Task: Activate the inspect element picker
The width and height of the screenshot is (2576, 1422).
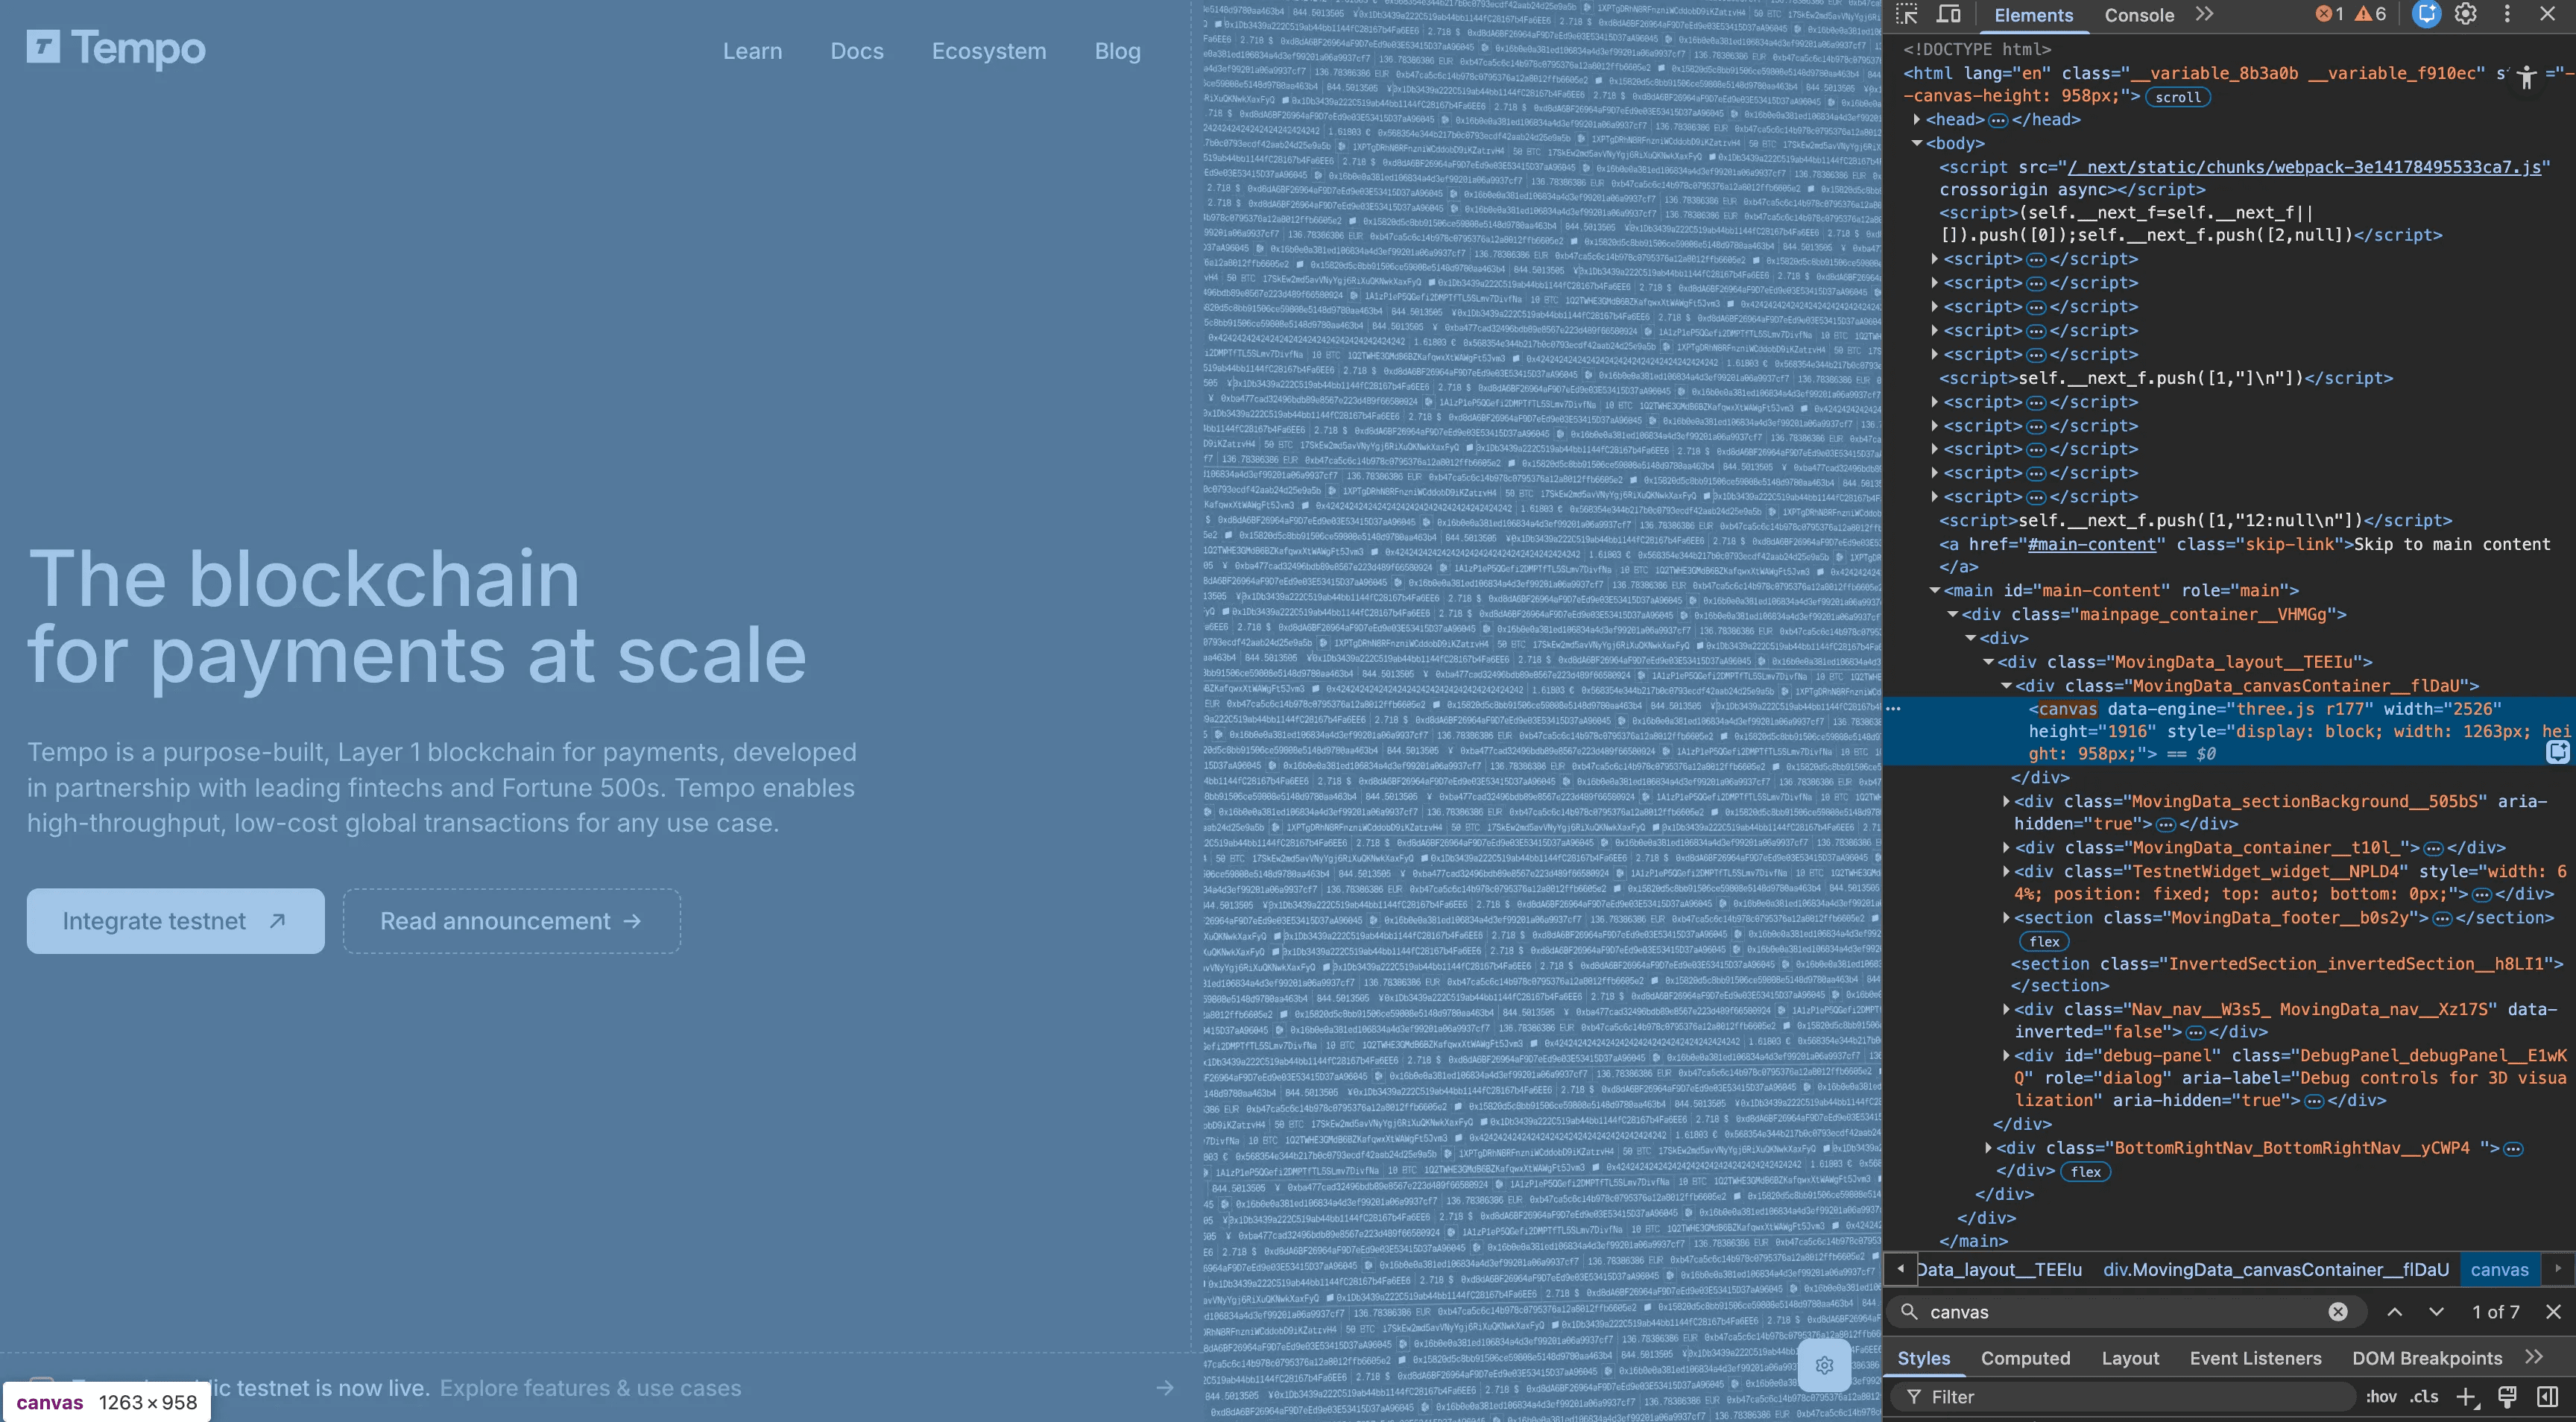Action: tap(1907, 14)
